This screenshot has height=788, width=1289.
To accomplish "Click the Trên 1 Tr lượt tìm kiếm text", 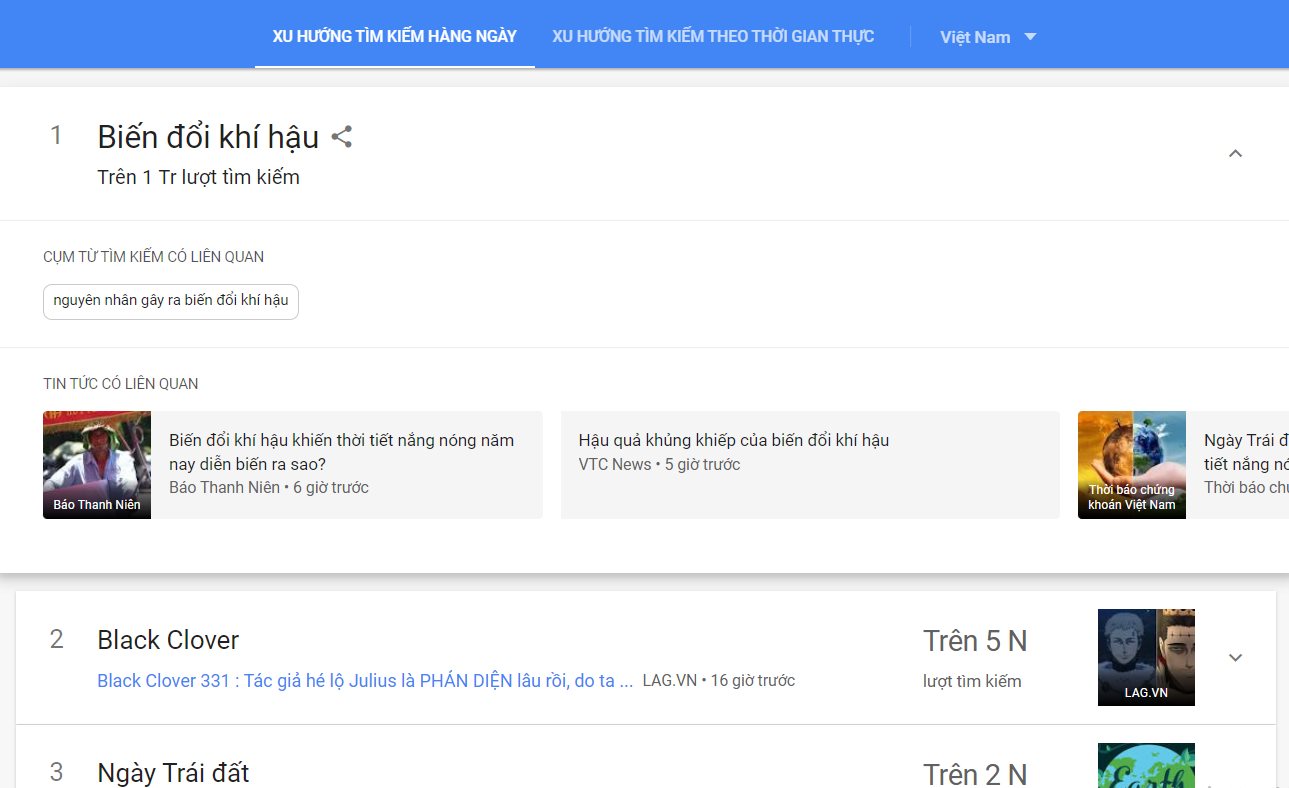I will pyautogui.click(x=198, y=177).
